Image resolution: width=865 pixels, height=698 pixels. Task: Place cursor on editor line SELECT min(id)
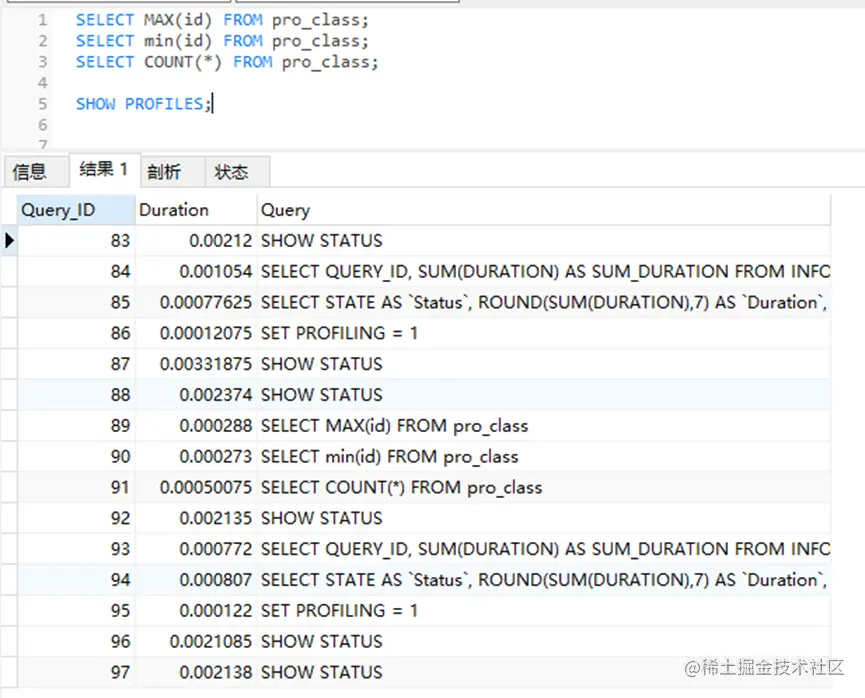click(222, 41)
